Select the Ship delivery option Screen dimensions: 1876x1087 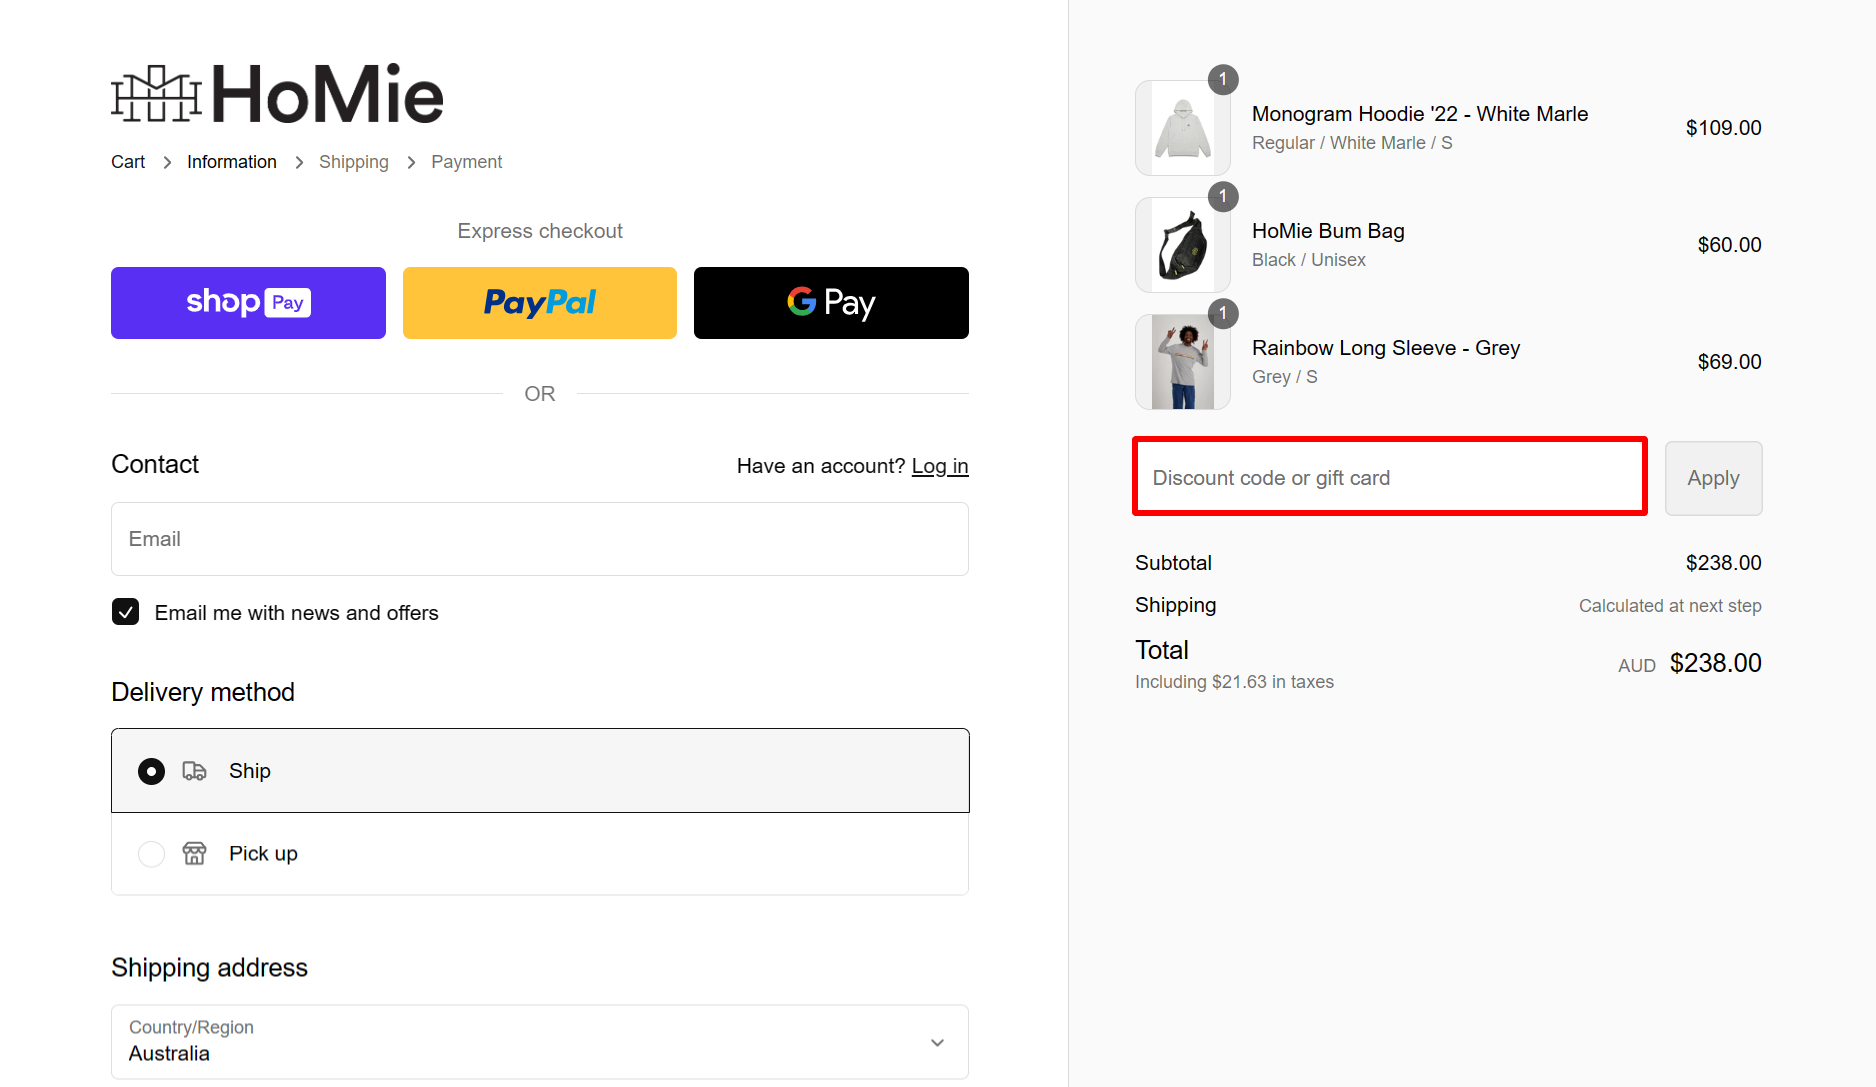(x=151, y=770)
